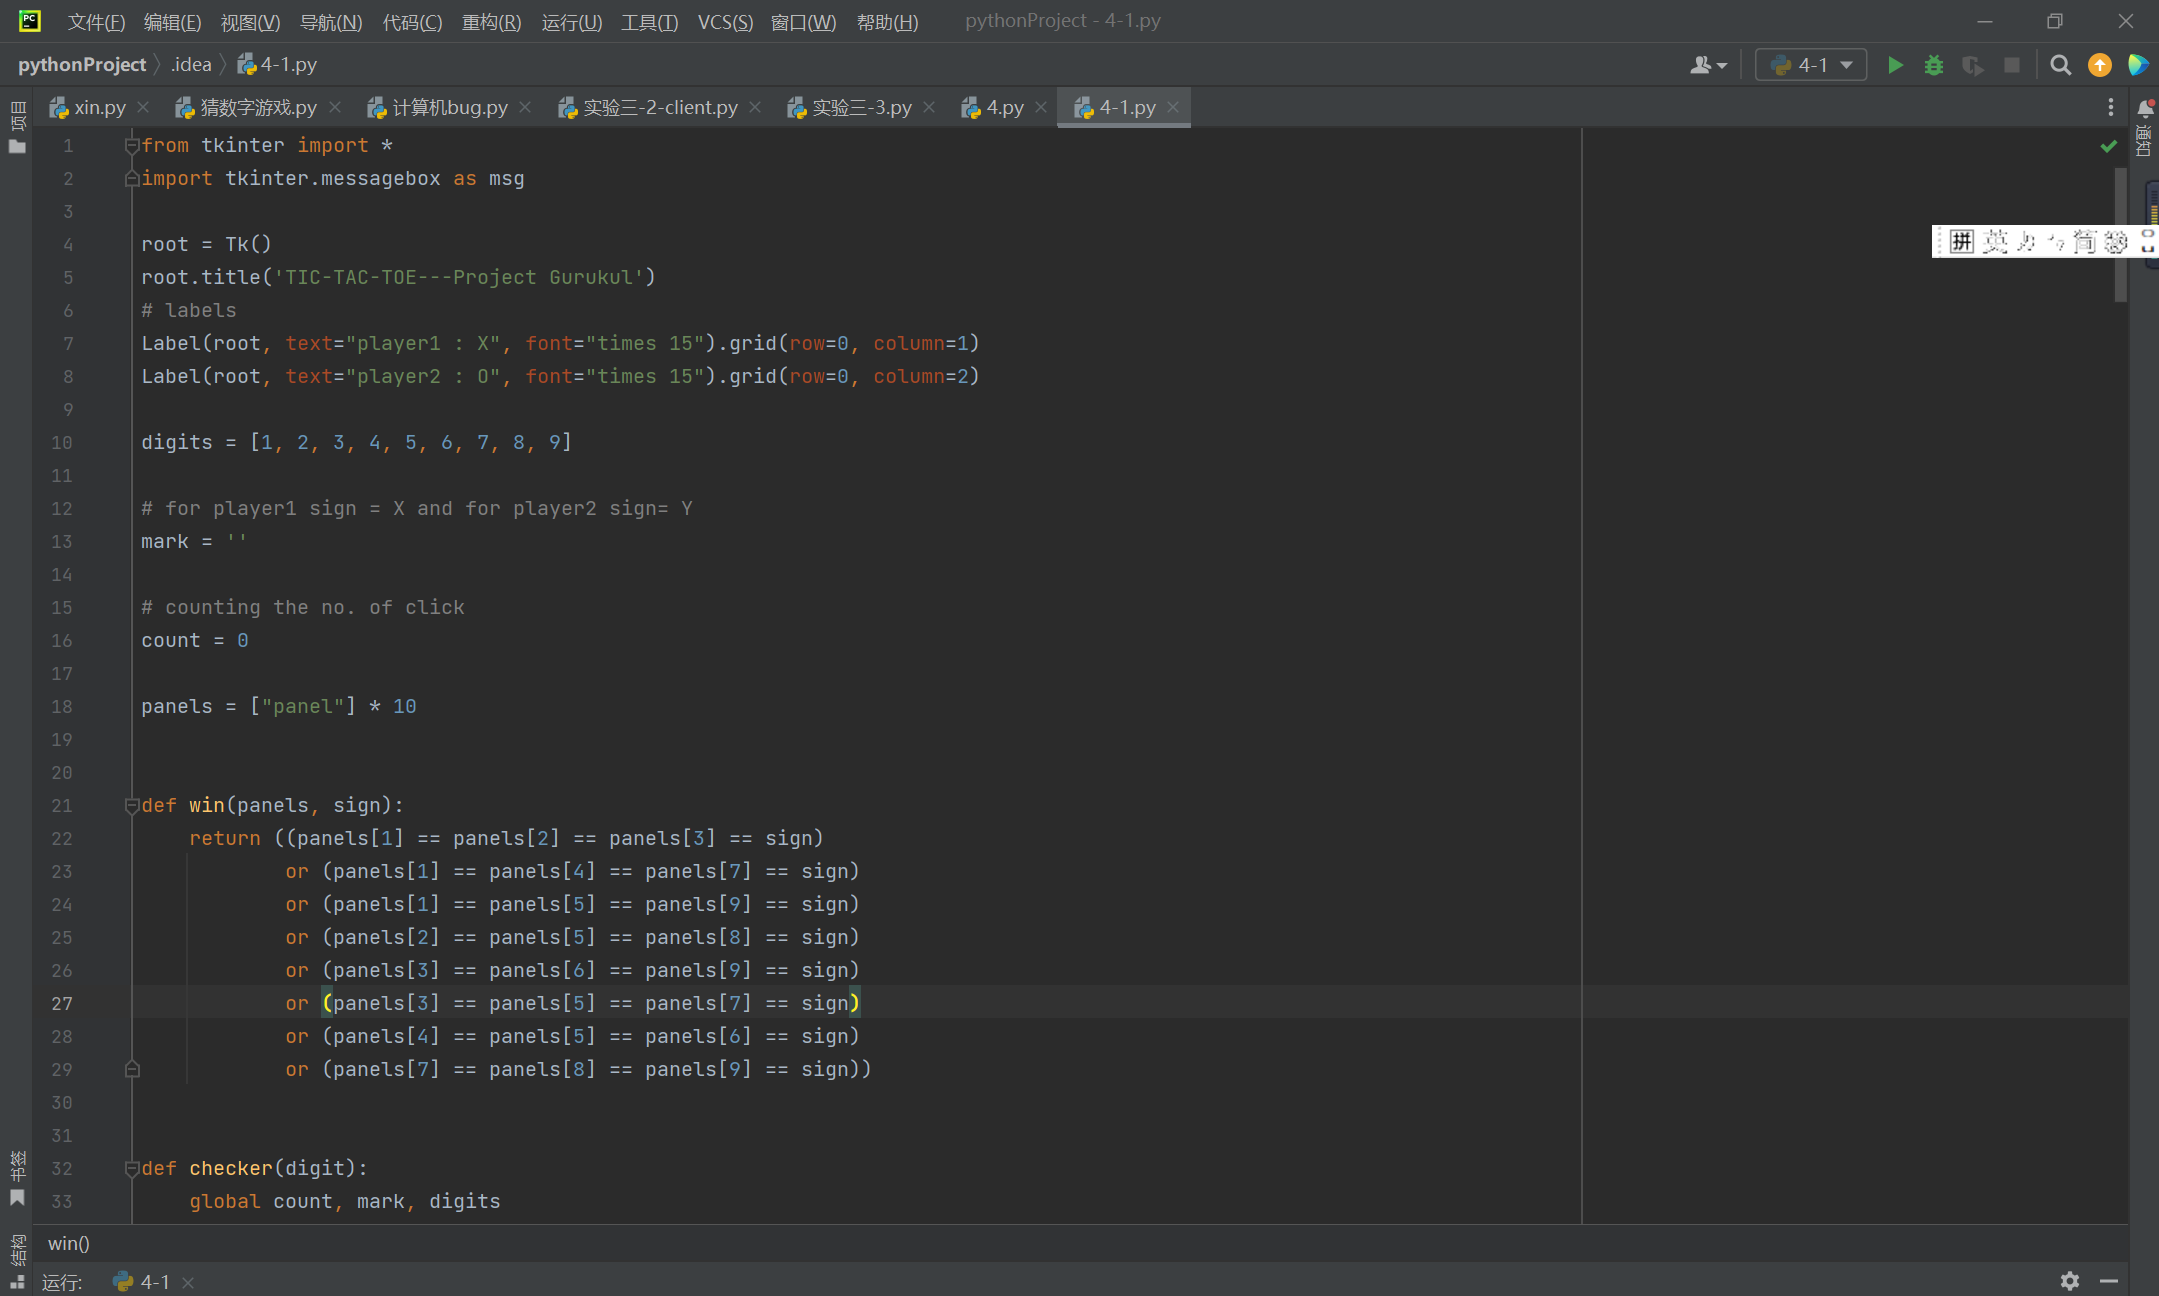Click the fold end marker on line 2
The width and height of the screenshot is (2159, 1296).
pos(131,179)
